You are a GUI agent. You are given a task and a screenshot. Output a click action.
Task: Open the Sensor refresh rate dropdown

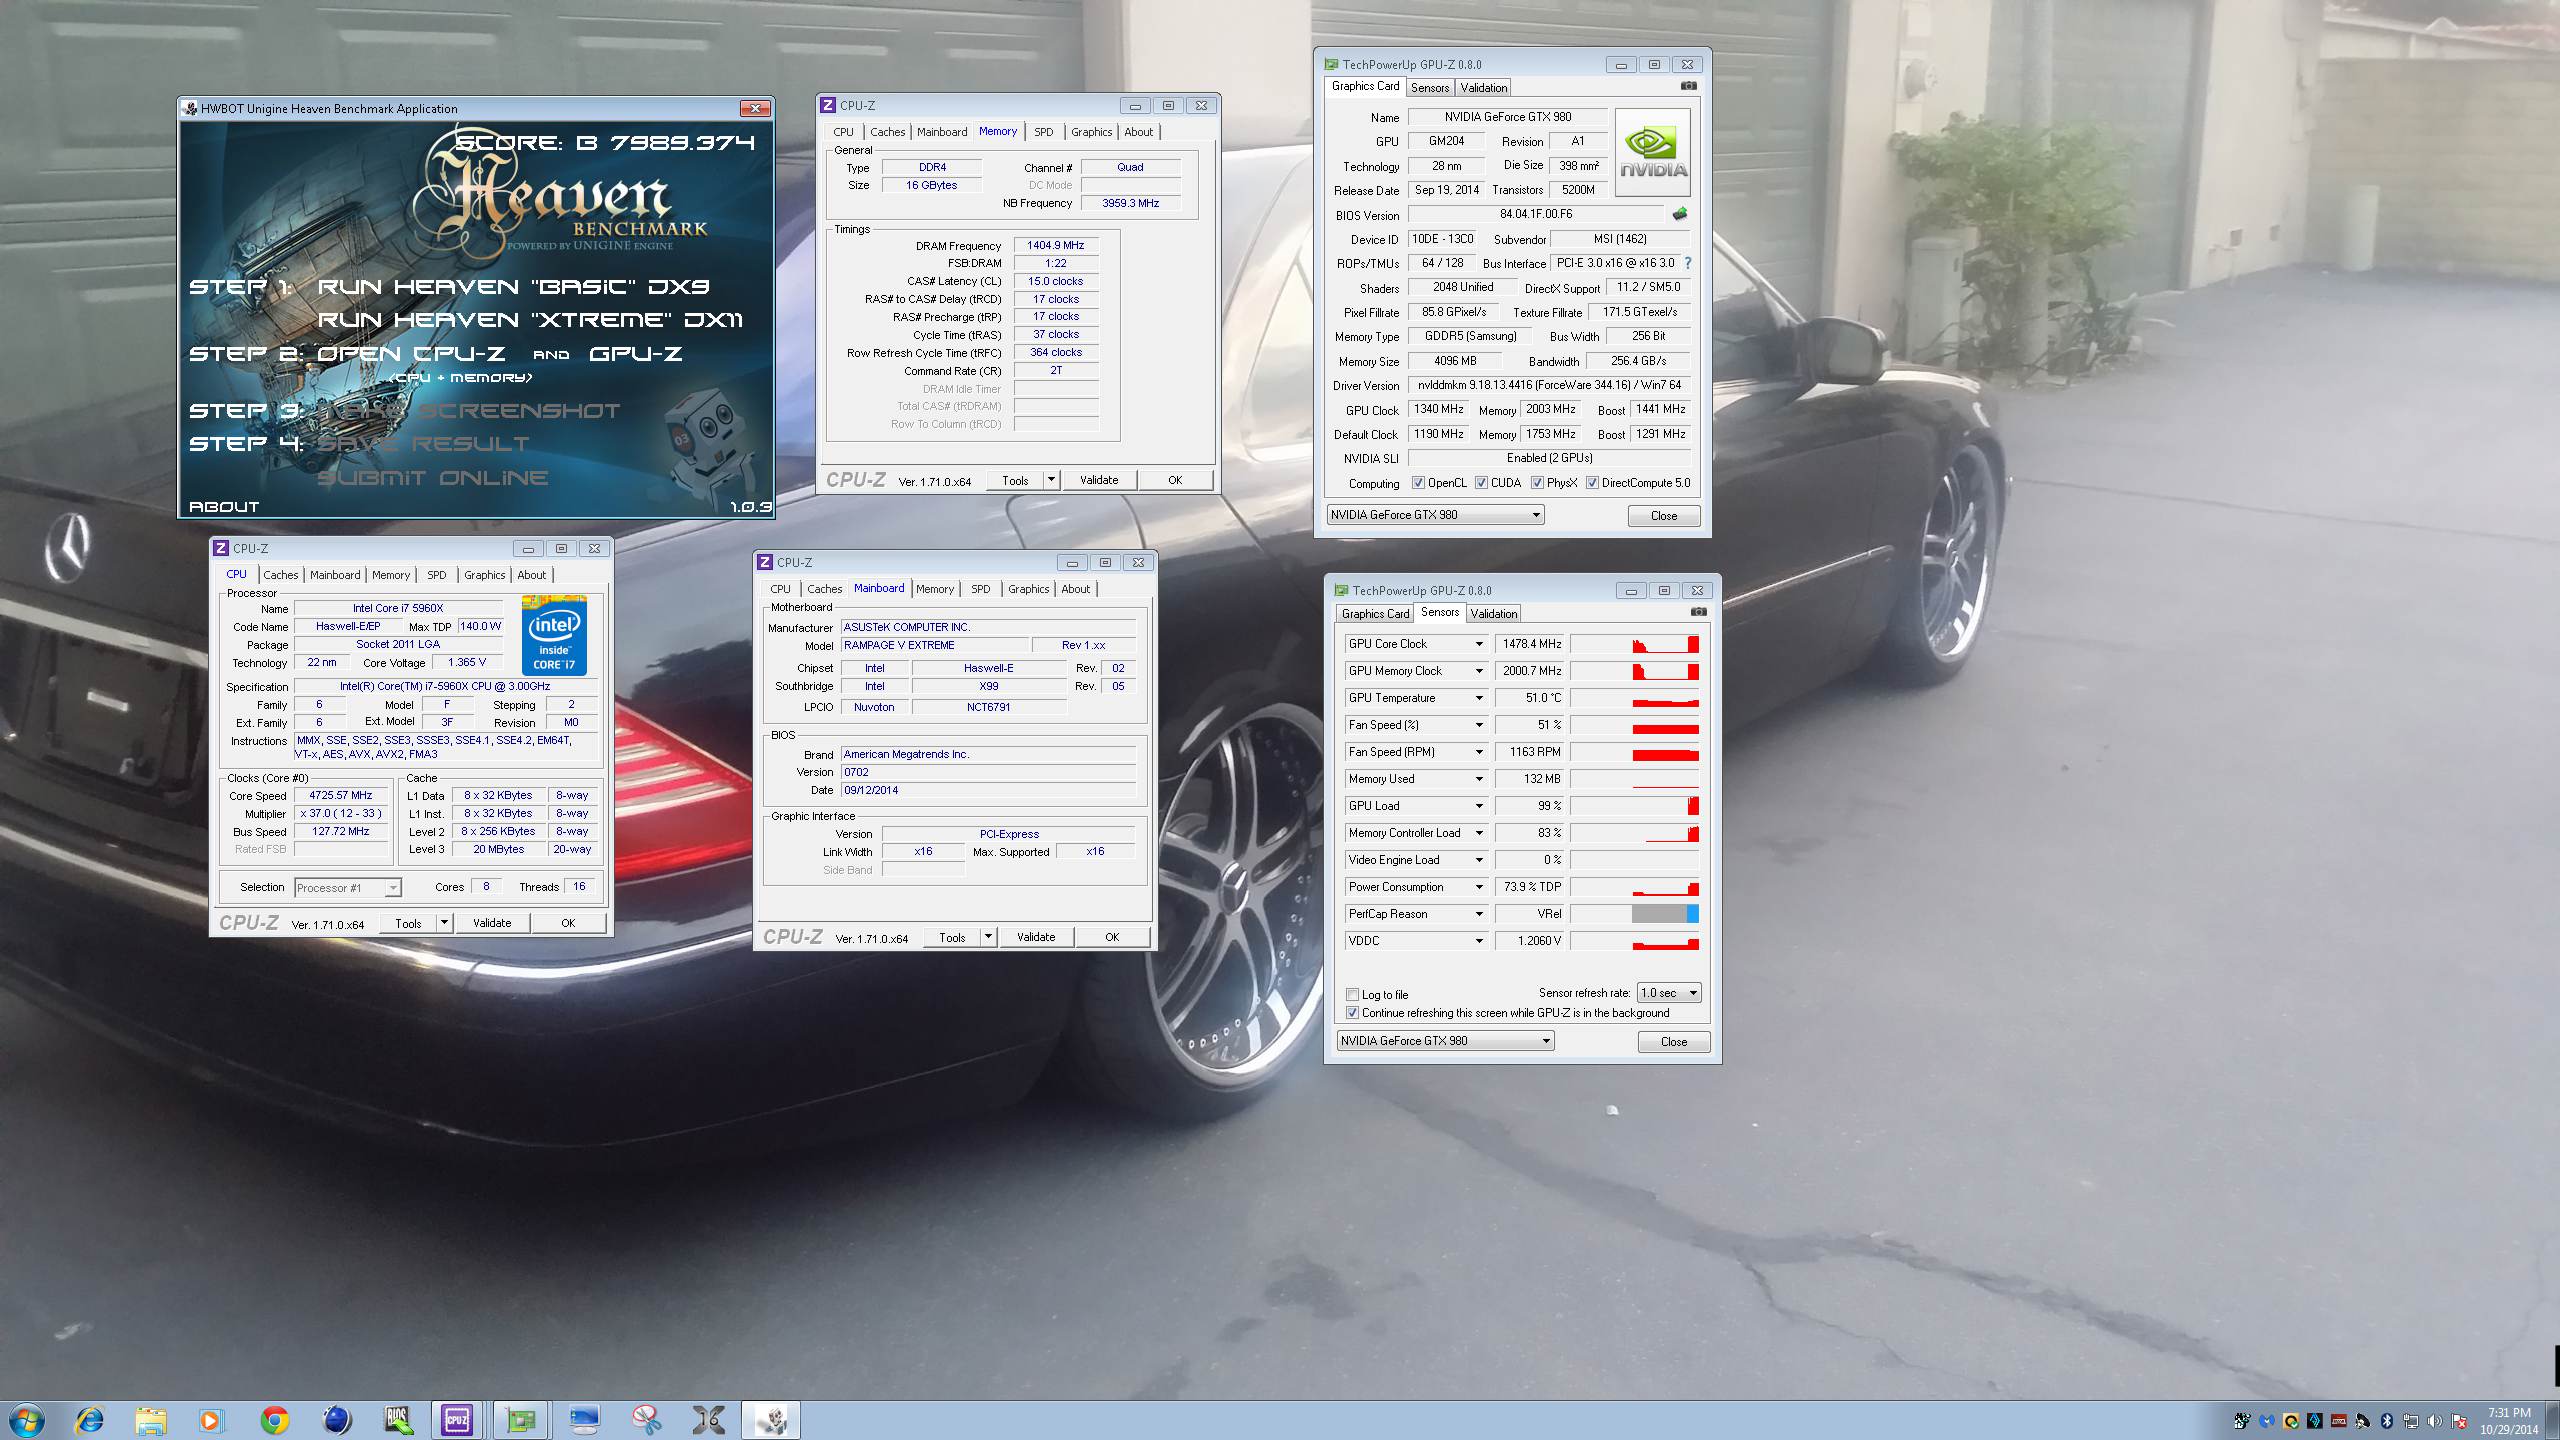1669,993
